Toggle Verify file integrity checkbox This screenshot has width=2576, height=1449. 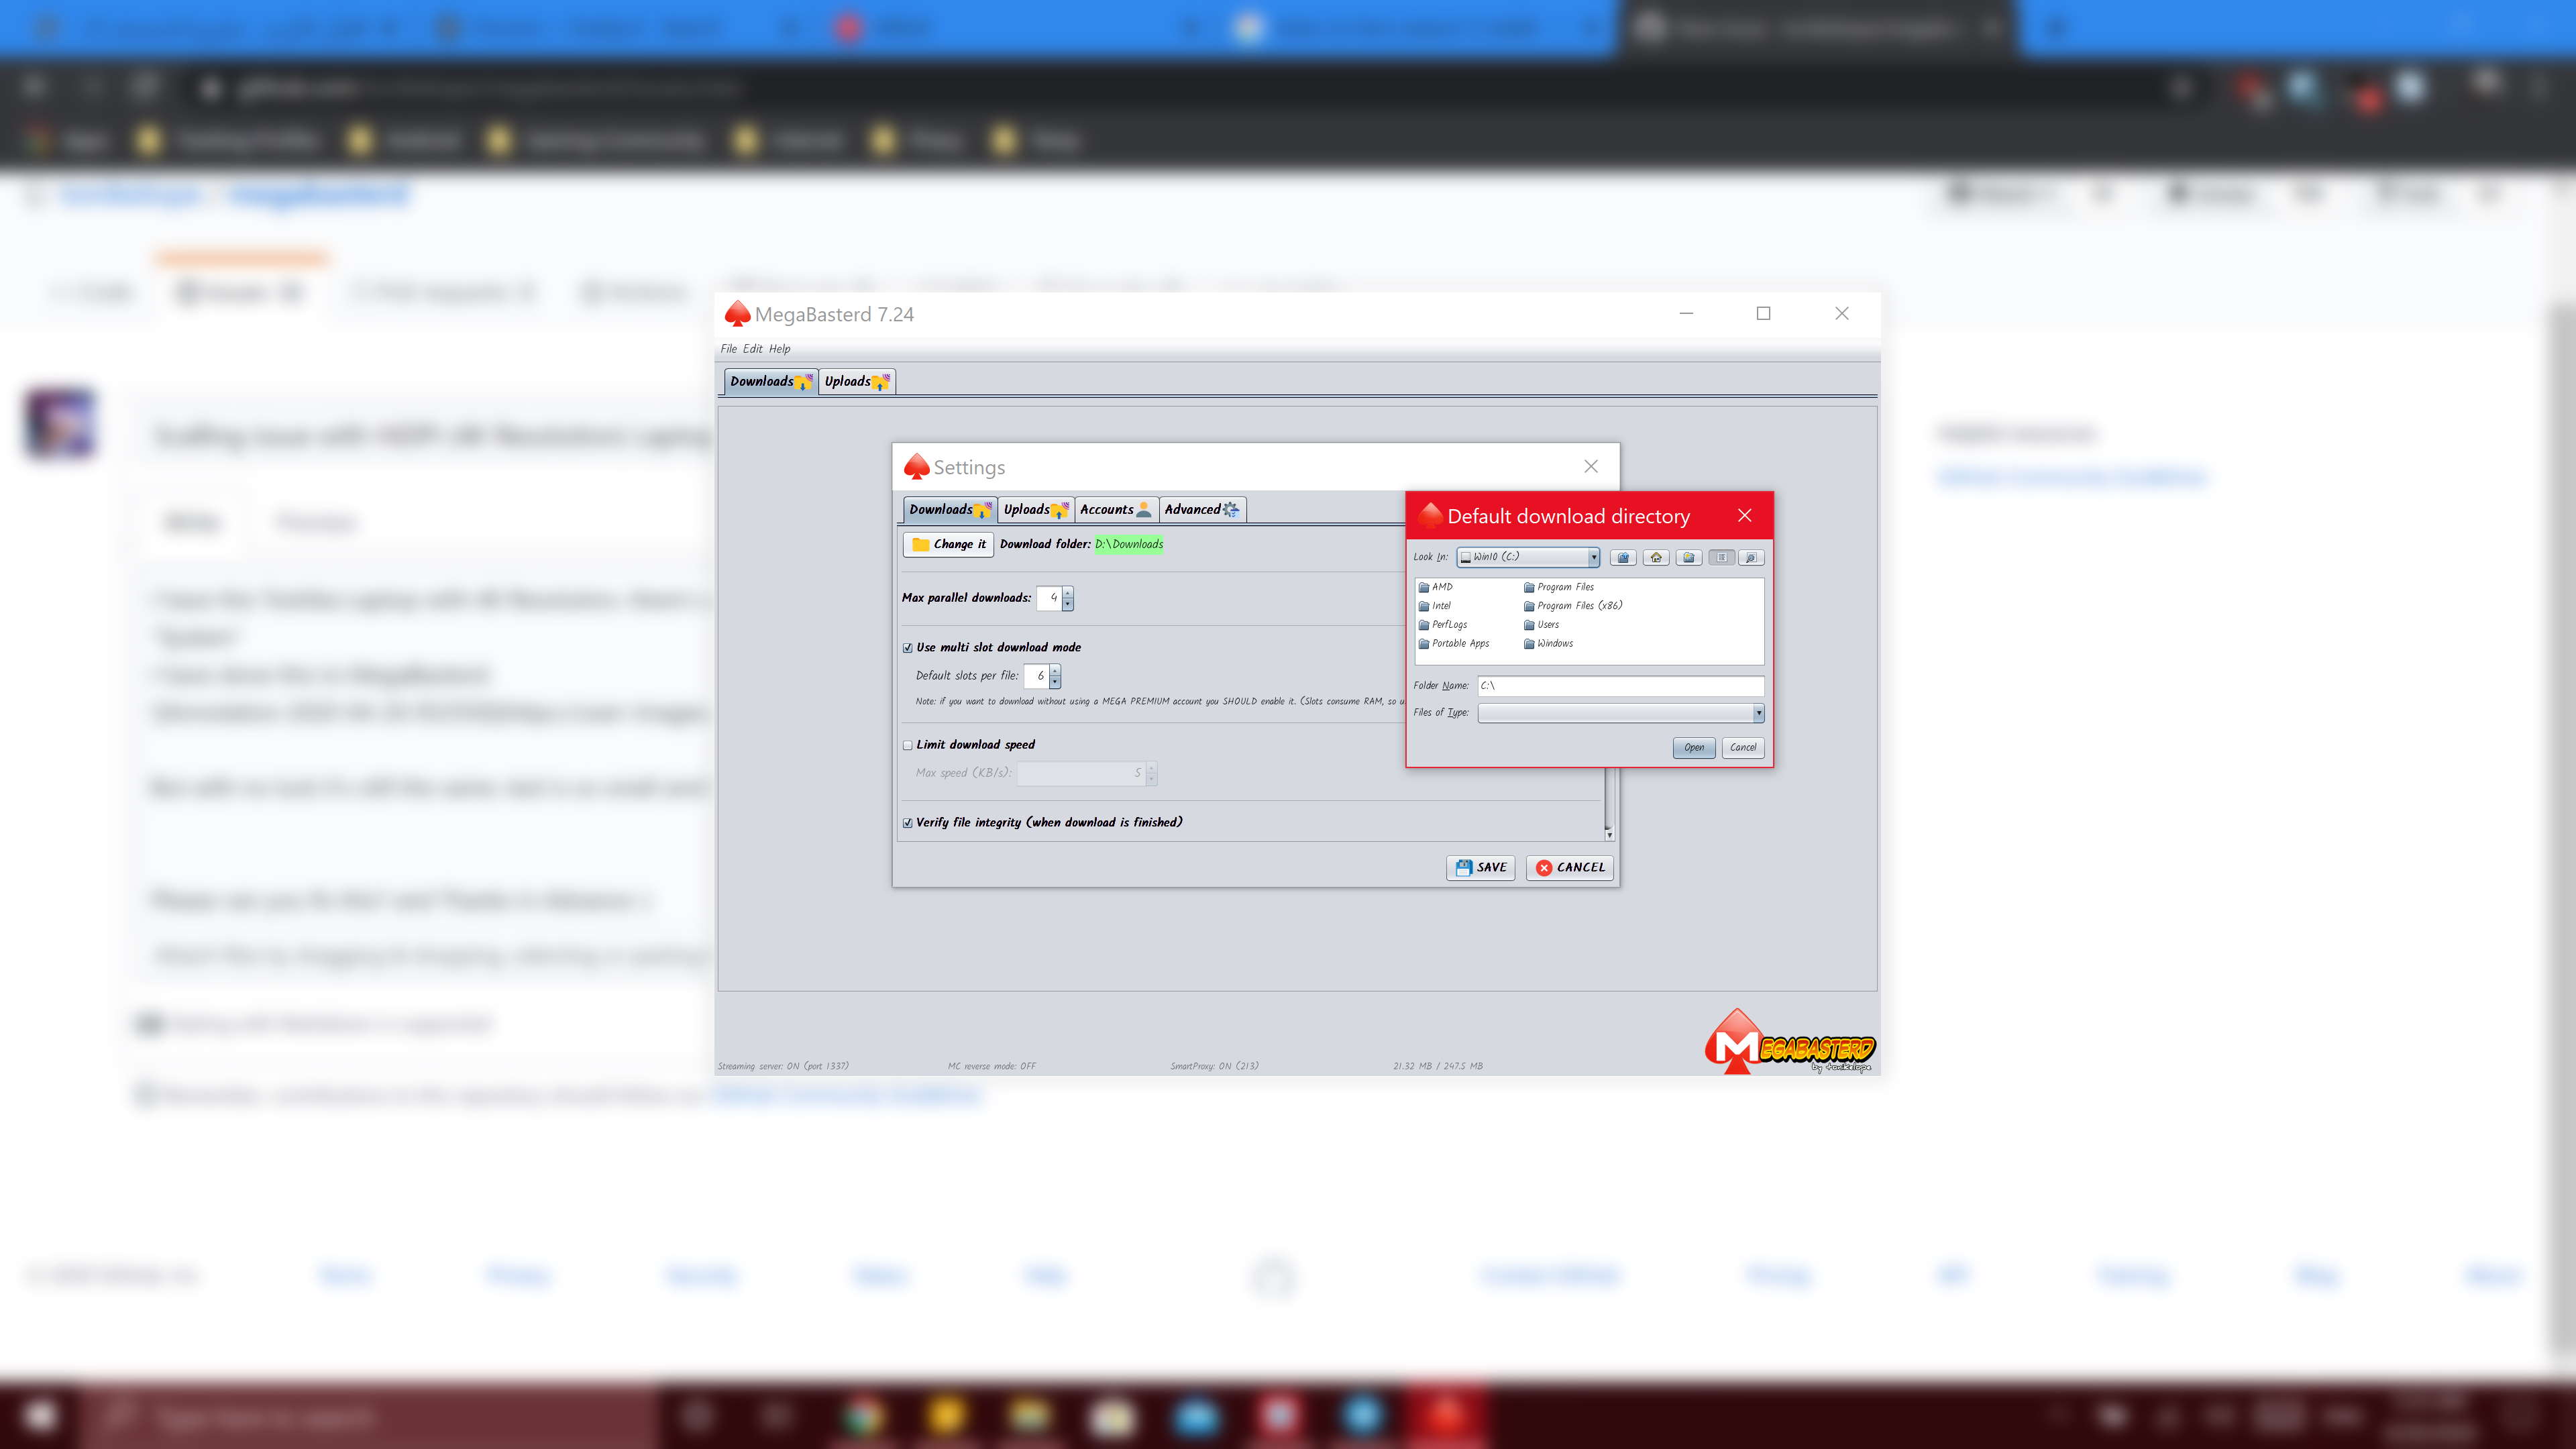pos(908,823)
